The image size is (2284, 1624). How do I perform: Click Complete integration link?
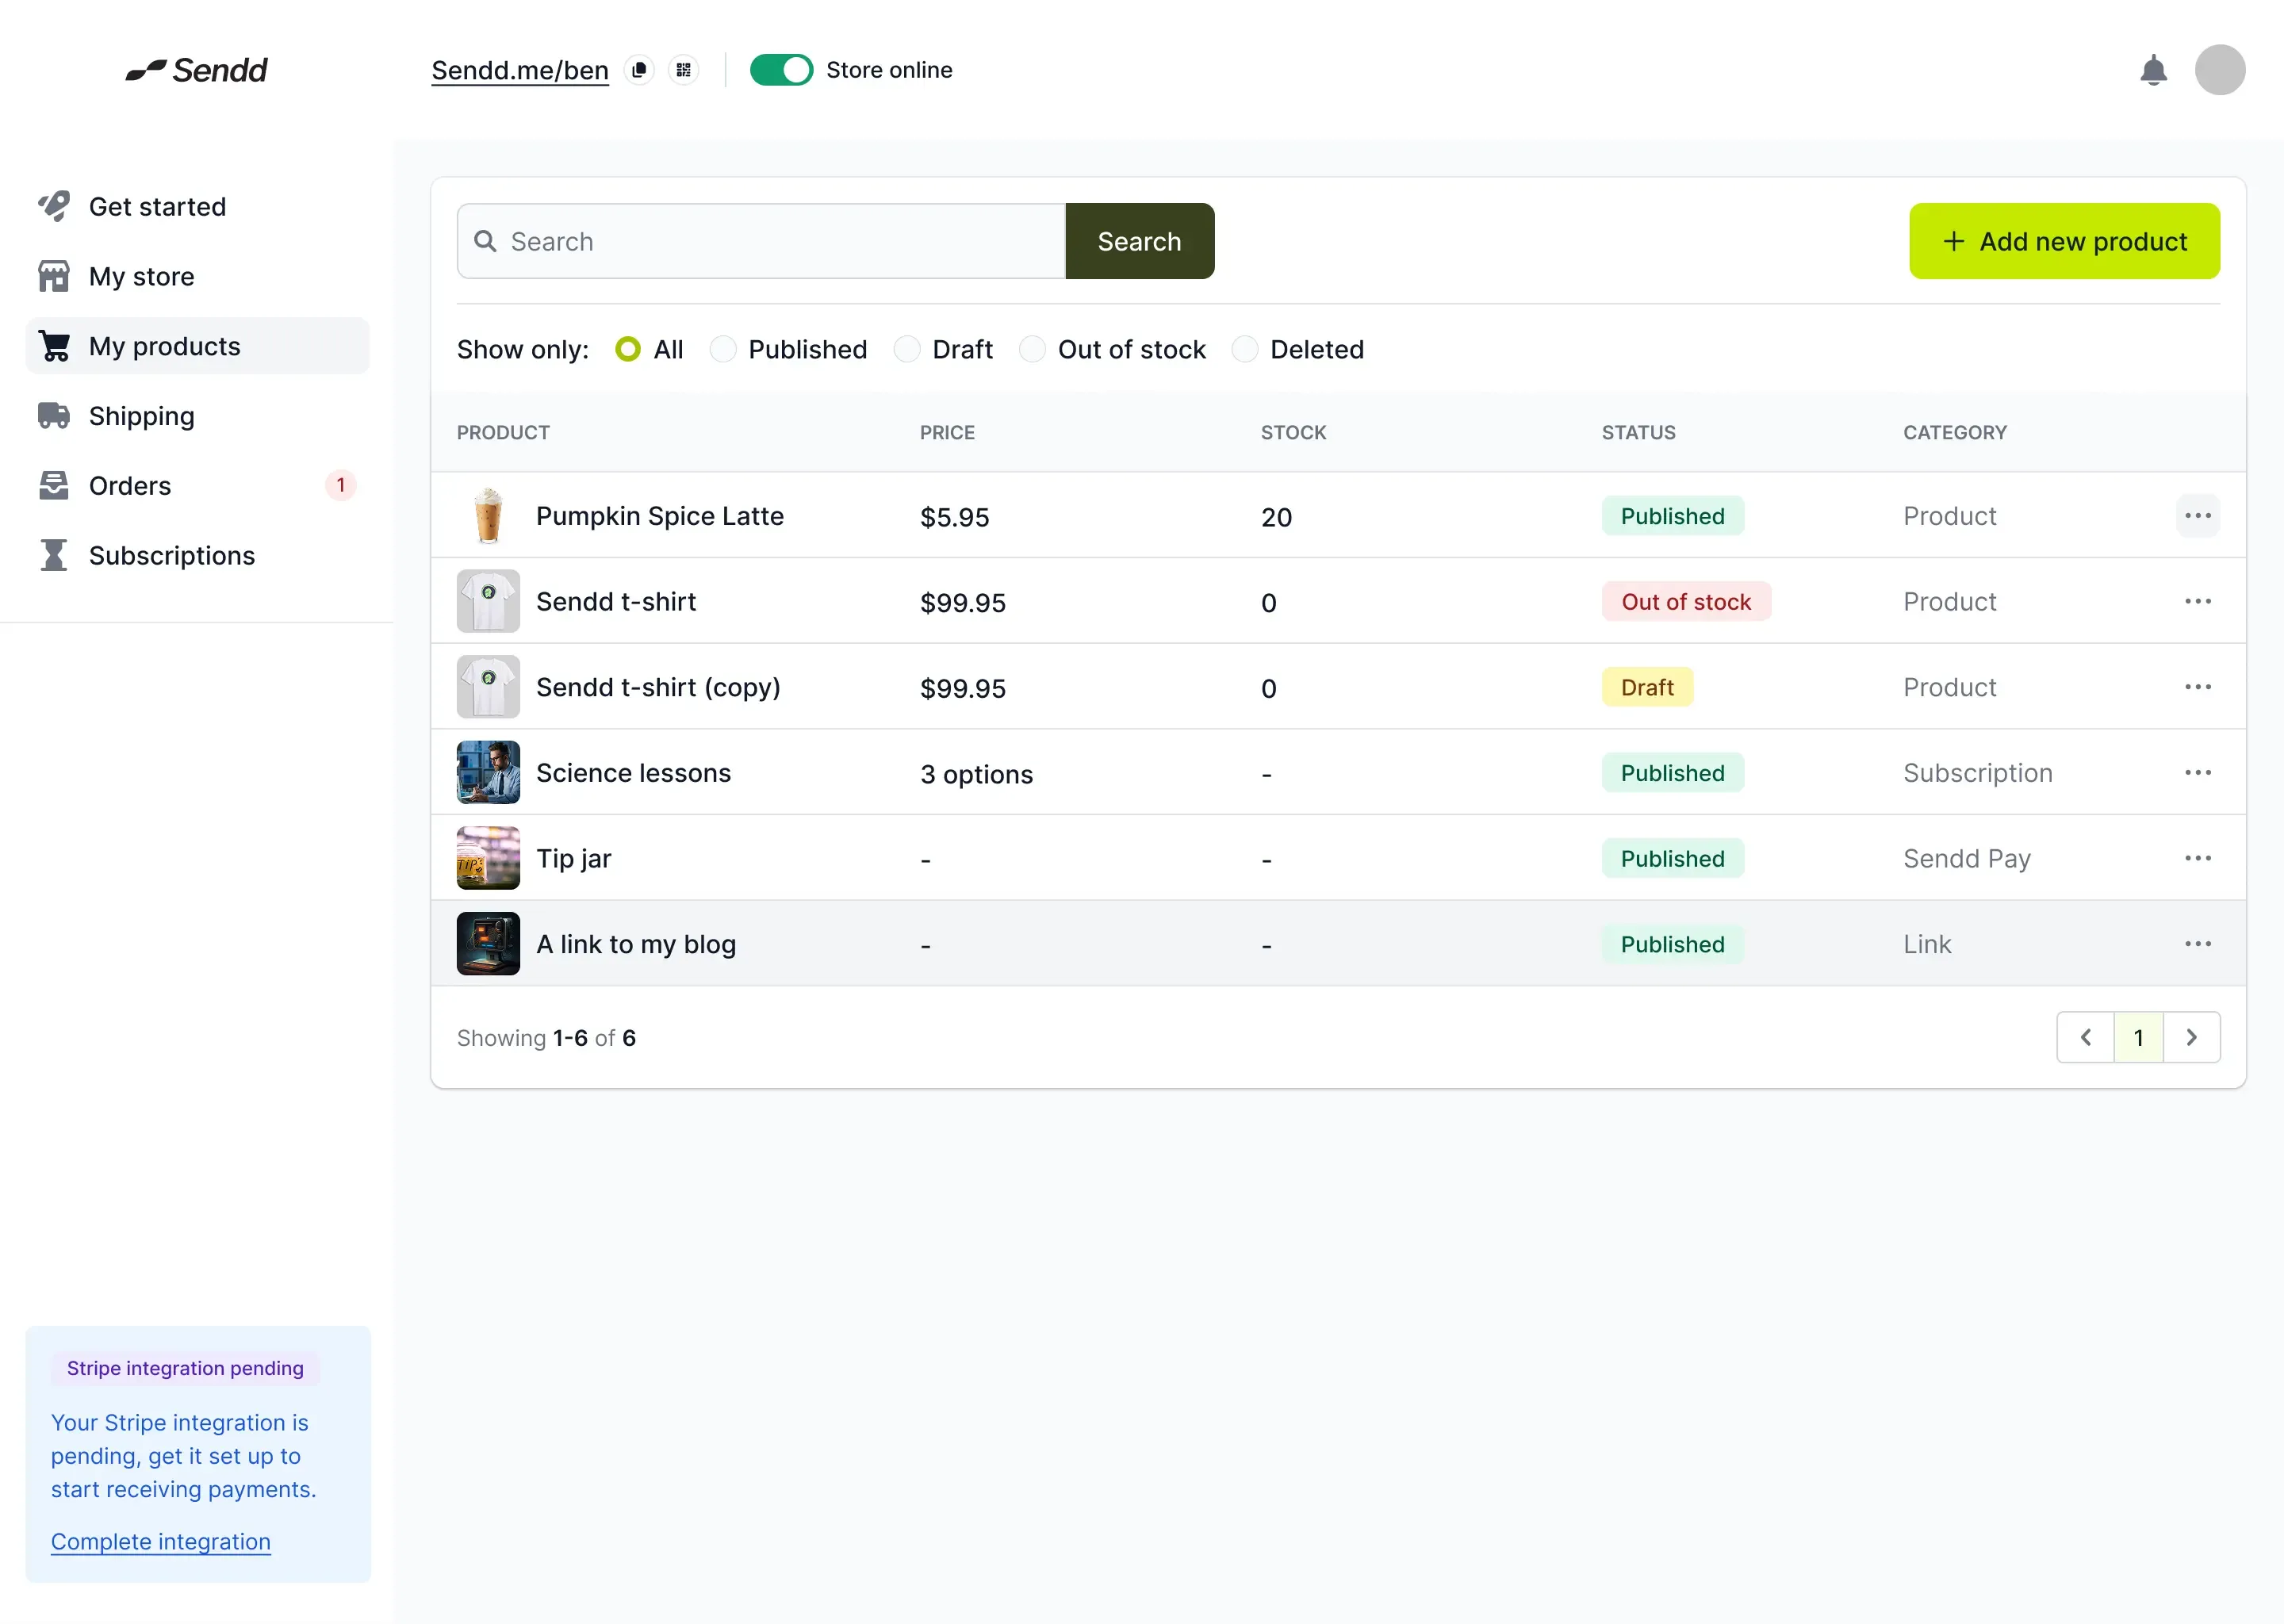pos(161,1541)
